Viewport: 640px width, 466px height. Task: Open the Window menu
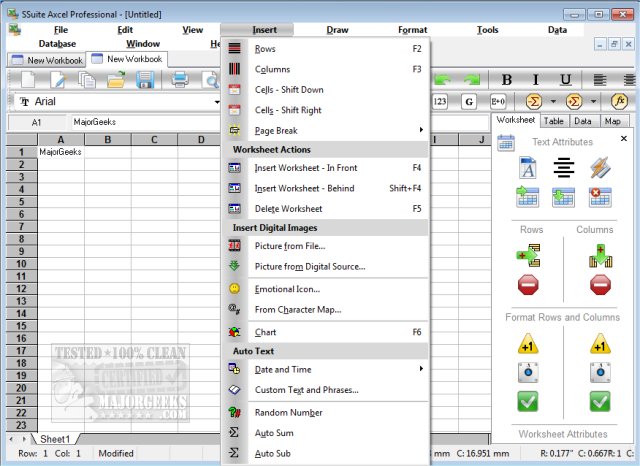coord(143,44)
